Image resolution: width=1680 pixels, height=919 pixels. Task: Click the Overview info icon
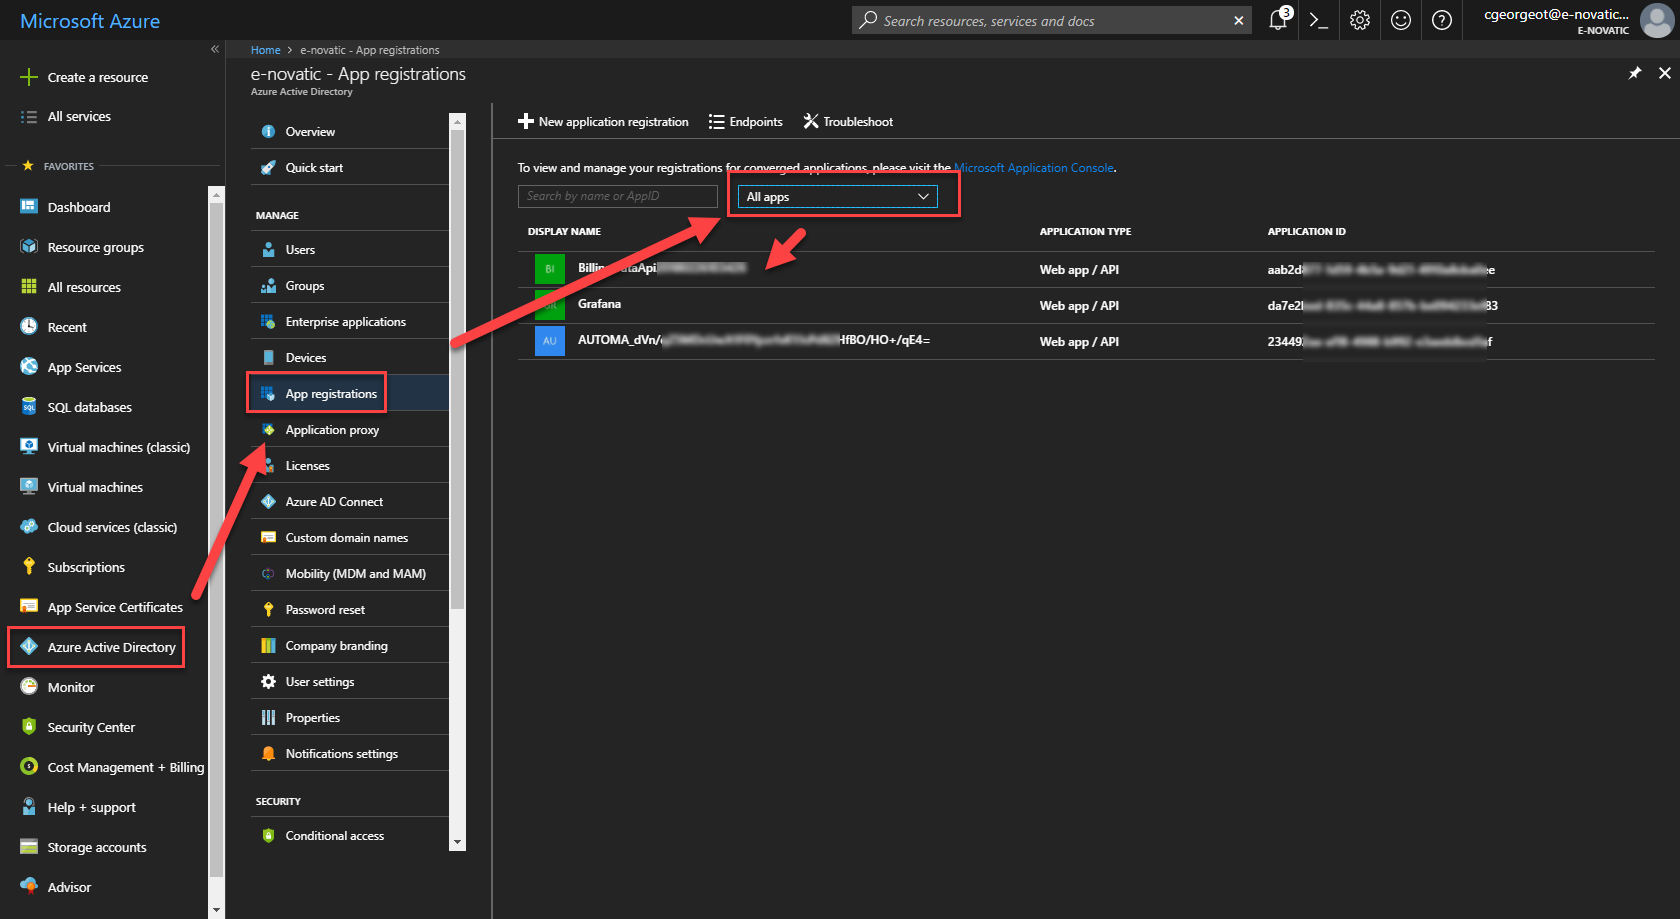tap(268, 131)
